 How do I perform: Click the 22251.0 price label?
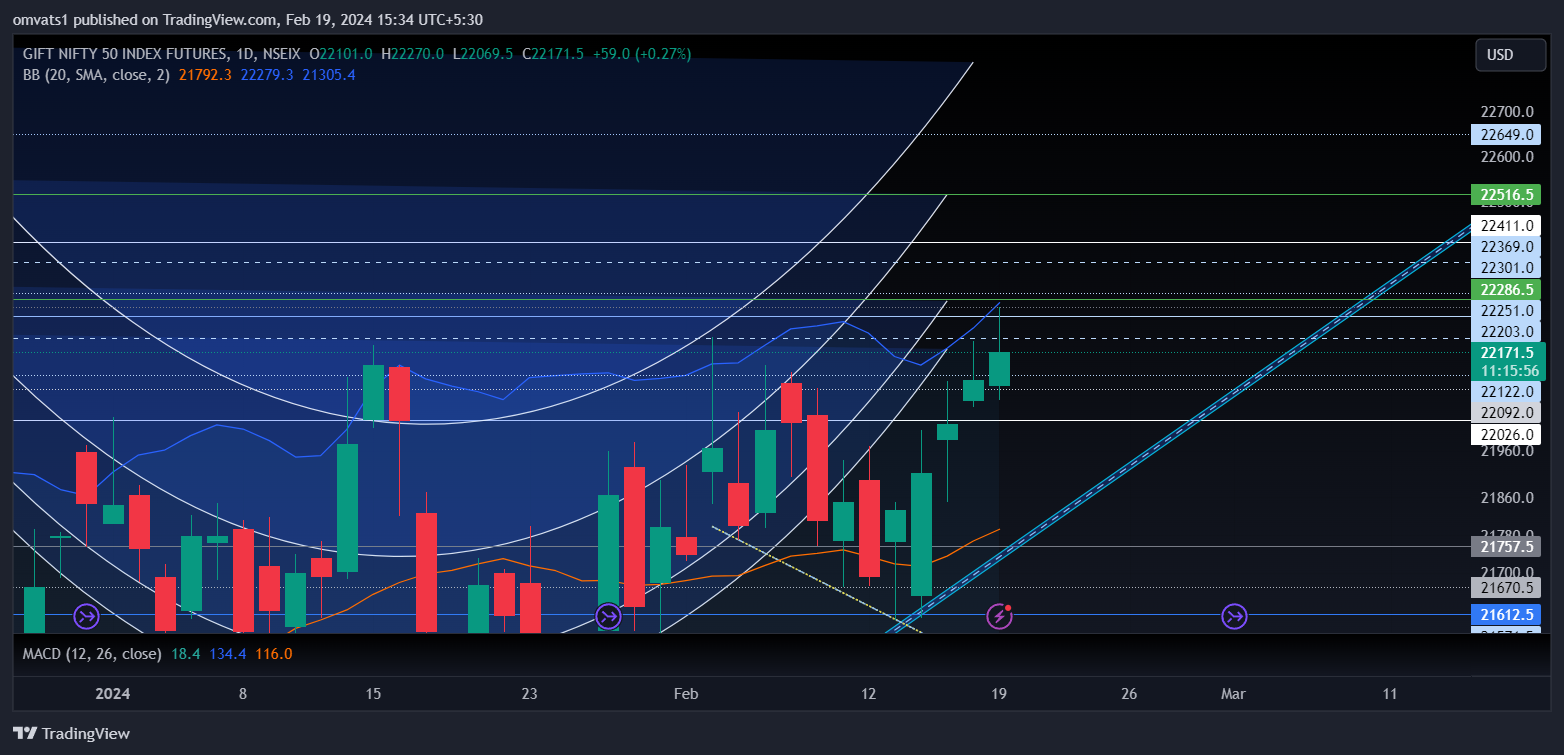point(1507,311)
